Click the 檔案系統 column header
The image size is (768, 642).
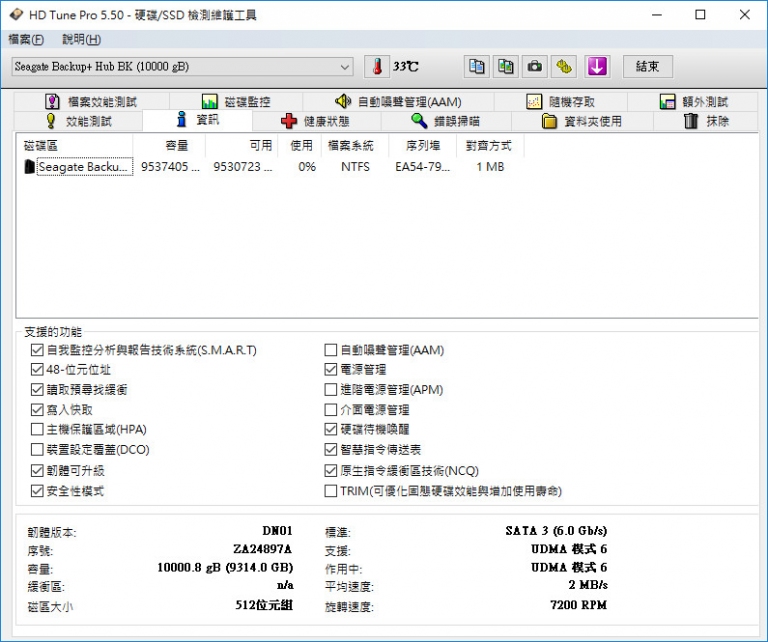tap(355, 145)
